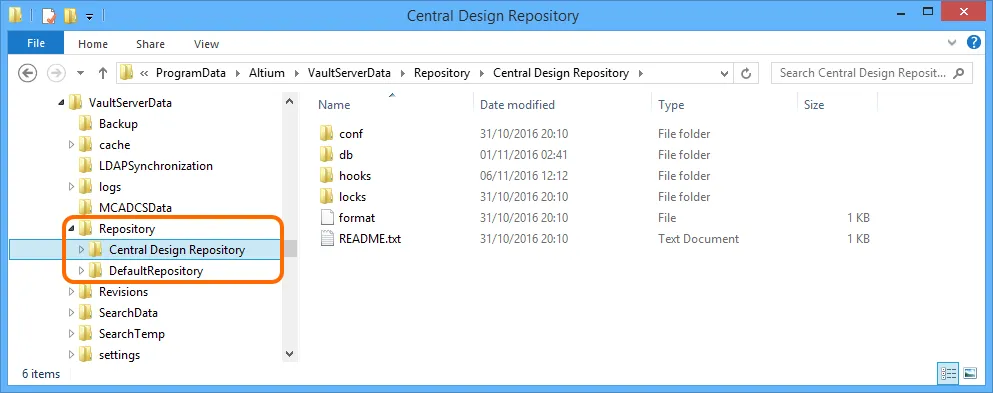Collapse the Repository tree node
This screenshot has width=993, height=393.
tap(71, 228)
